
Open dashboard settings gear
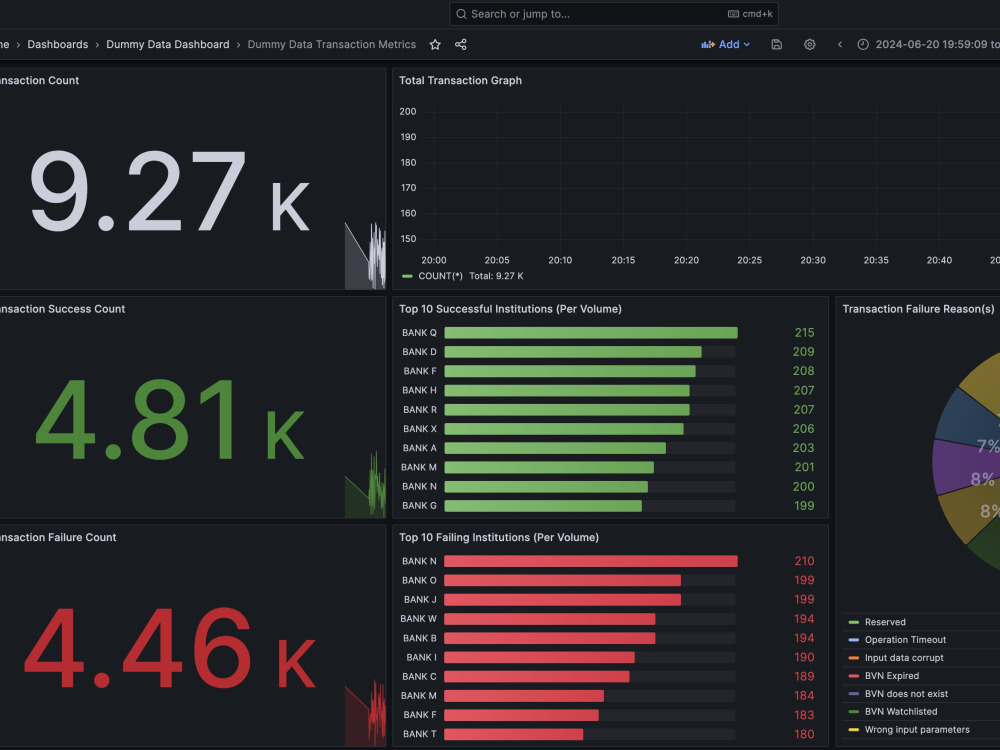[809, 45]
